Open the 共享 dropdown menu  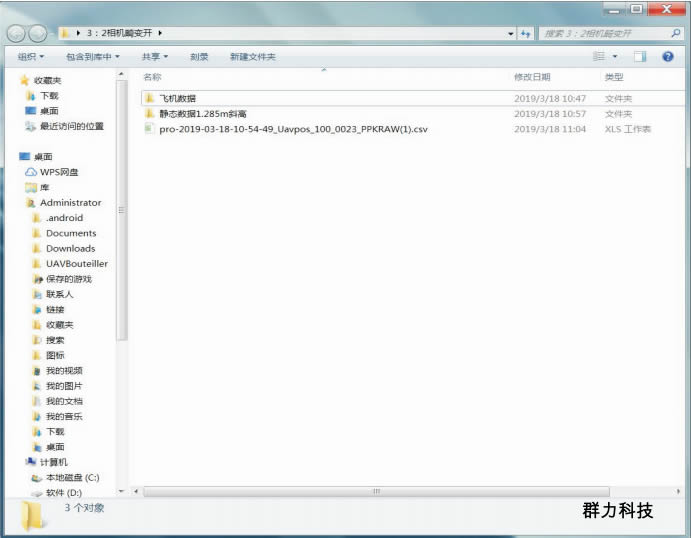(x=154, y=57)
